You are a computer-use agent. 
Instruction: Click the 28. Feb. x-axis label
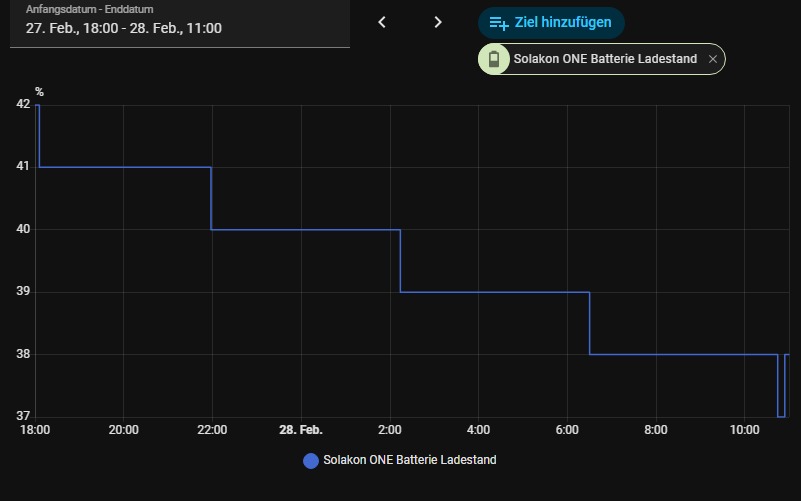click(300, 430)
